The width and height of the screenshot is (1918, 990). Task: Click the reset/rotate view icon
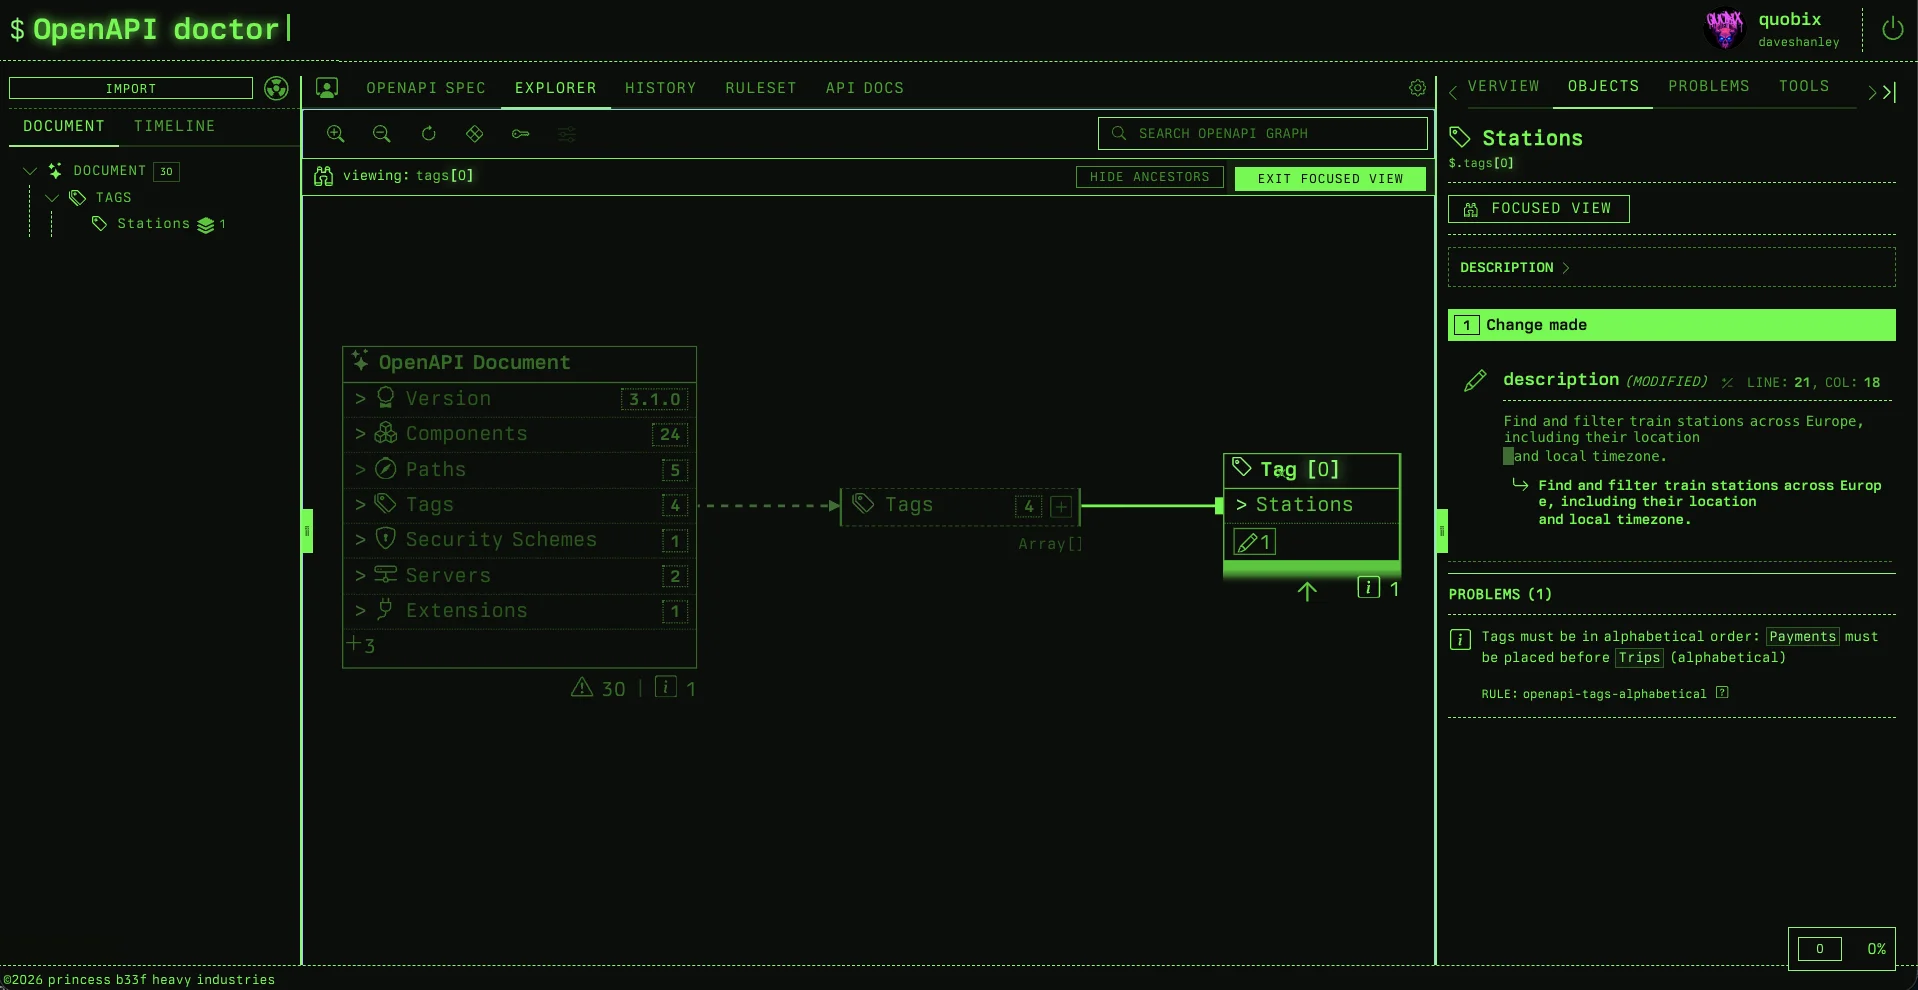pos(429,134)
